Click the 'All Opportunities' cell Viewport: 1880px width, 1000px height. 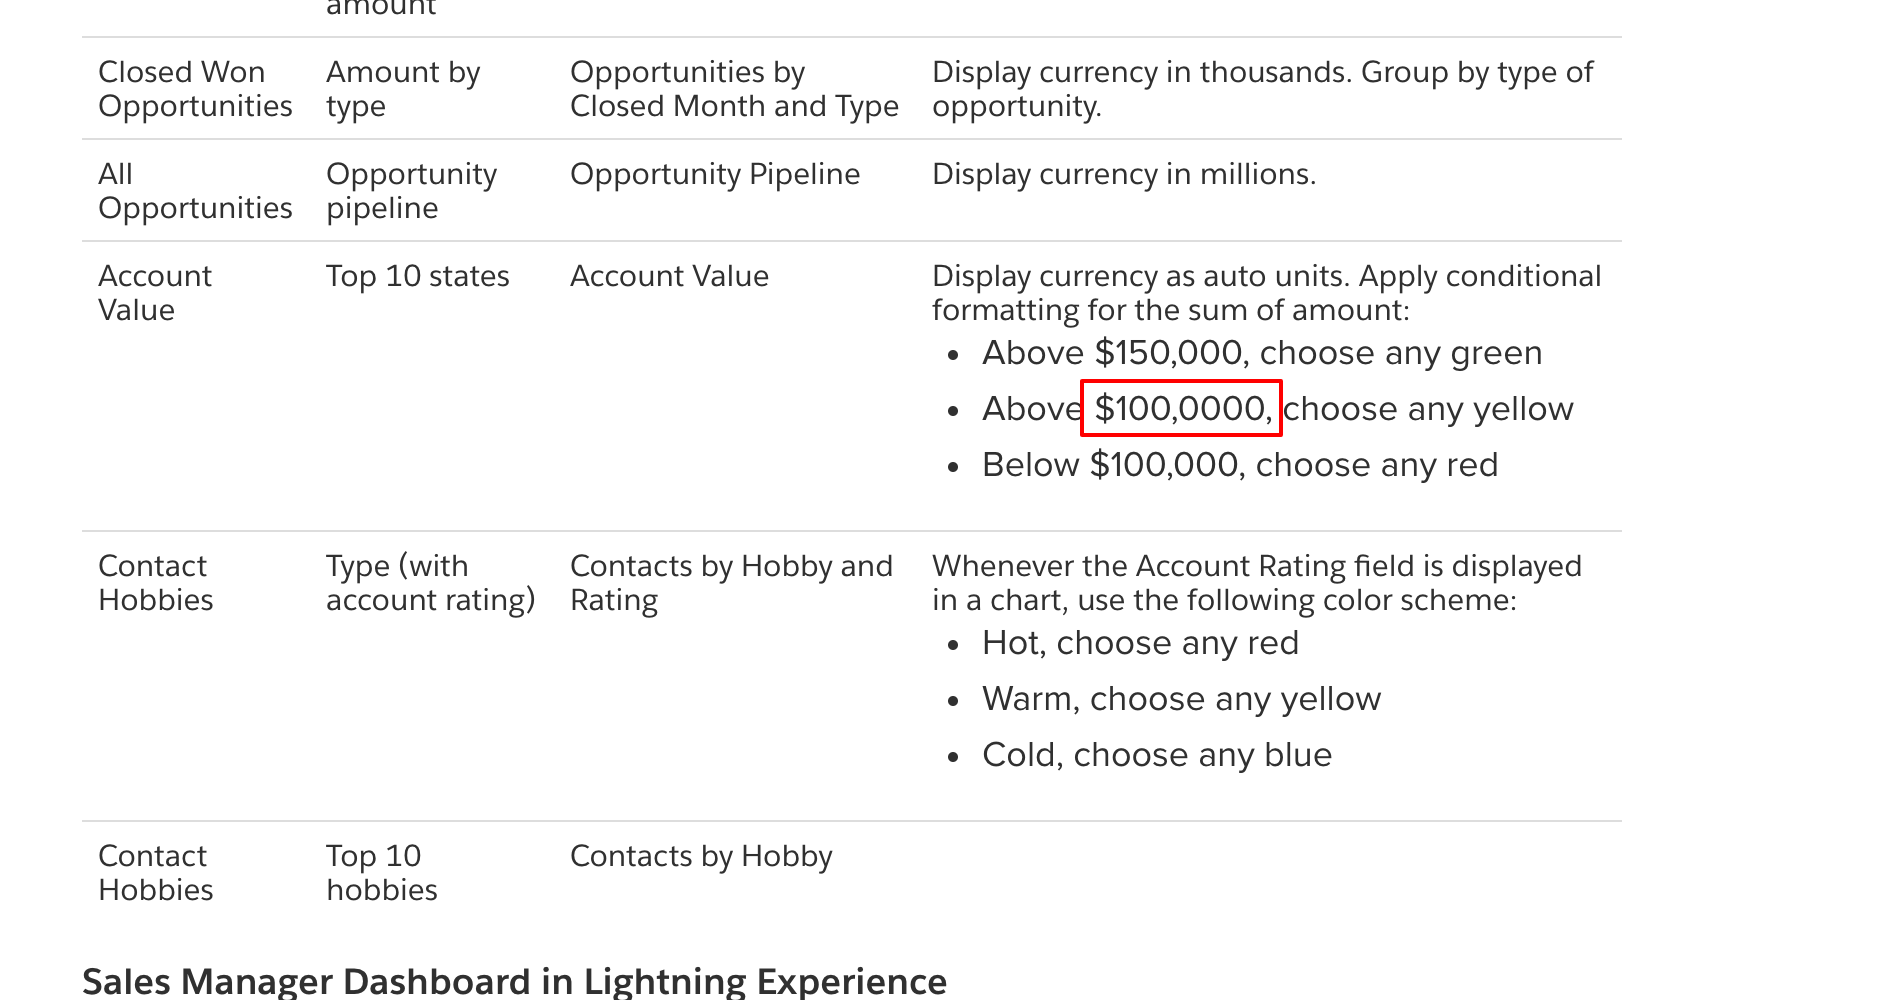pos(195,191)
